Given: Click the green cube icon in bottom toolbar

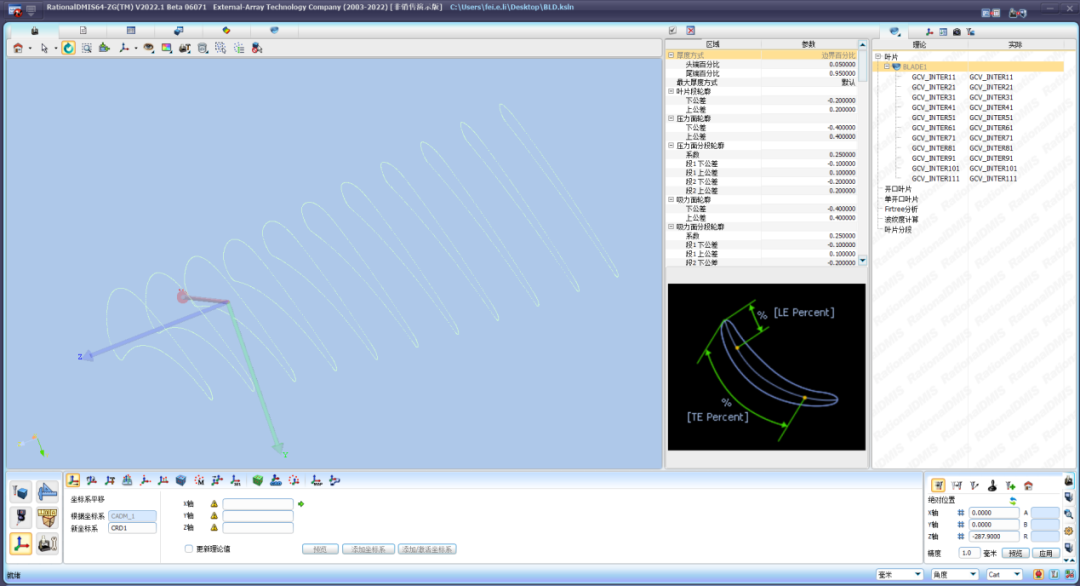Looking at the screenshot, I should [x=257, y=481].
